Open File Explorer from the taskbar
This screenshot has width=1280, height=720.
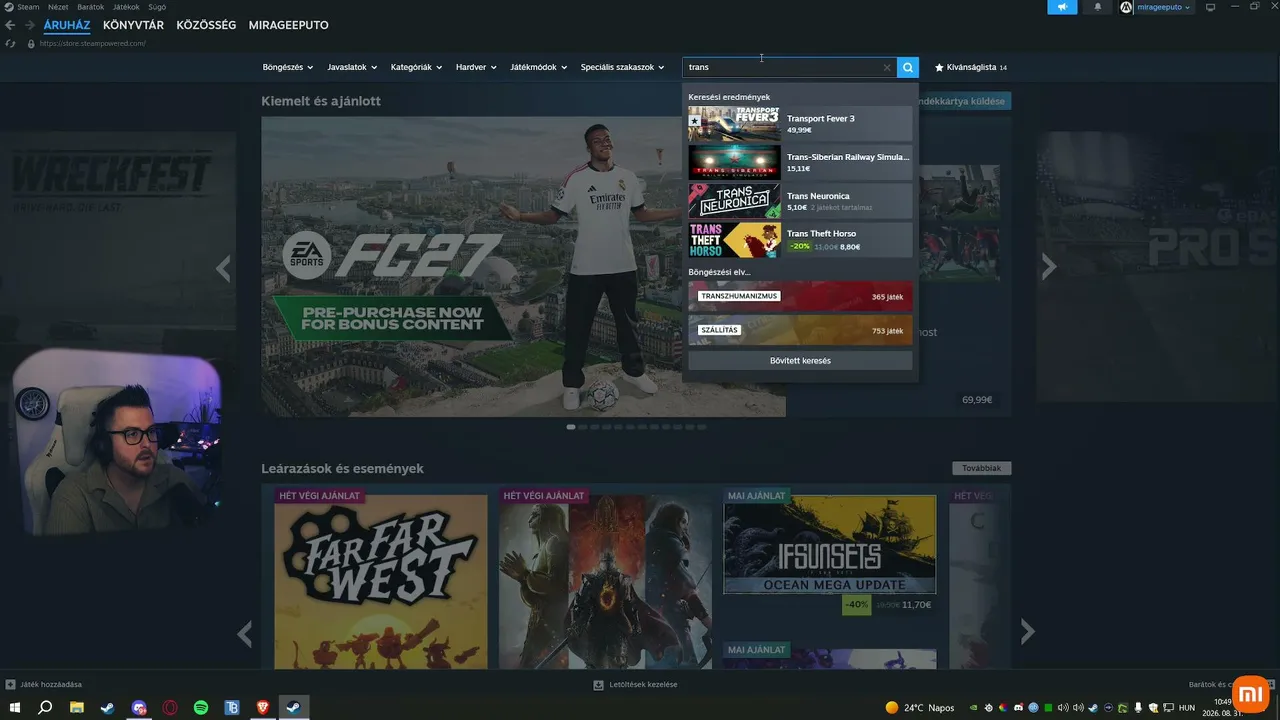pos(76,708)
